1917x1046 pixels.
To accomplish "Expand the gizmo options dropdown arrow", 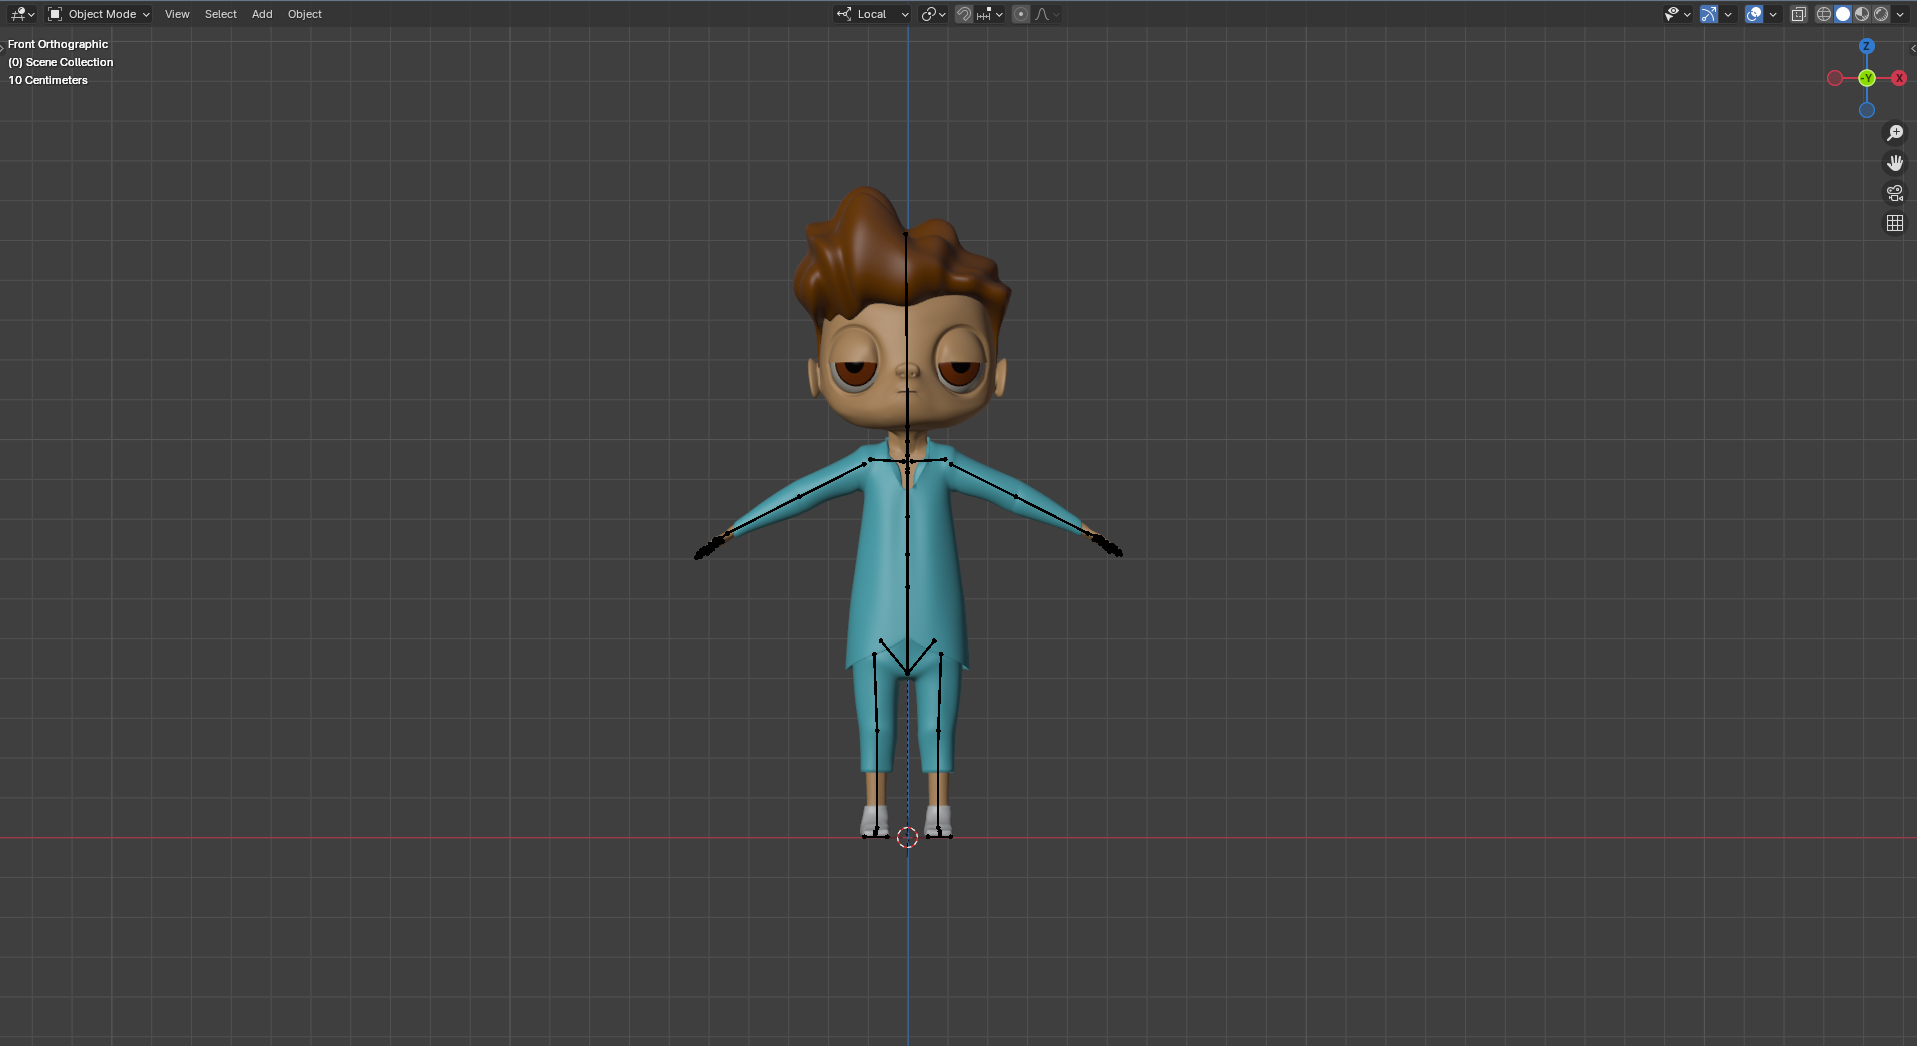I will coord(1728,14).
